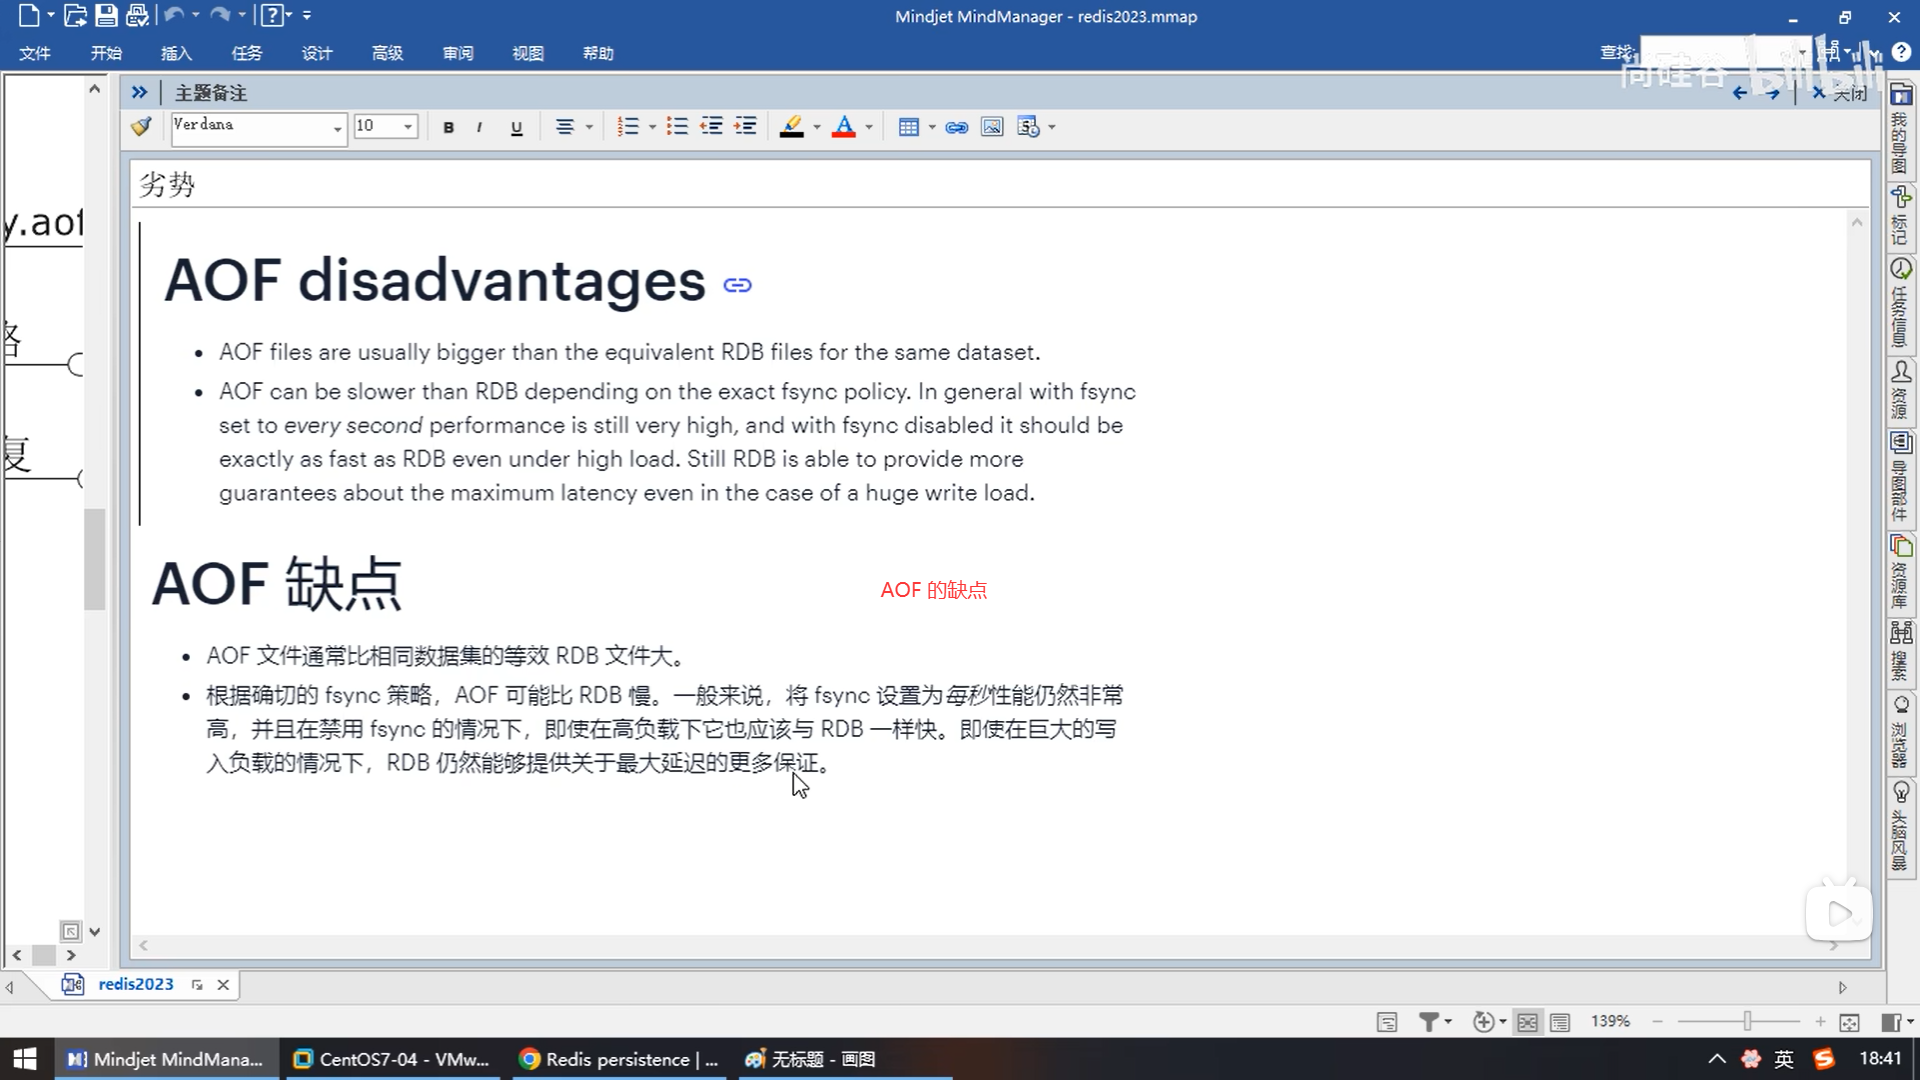Open the Verdana font dropdown
The image size is (1920, 1080).
pos(337,127)
